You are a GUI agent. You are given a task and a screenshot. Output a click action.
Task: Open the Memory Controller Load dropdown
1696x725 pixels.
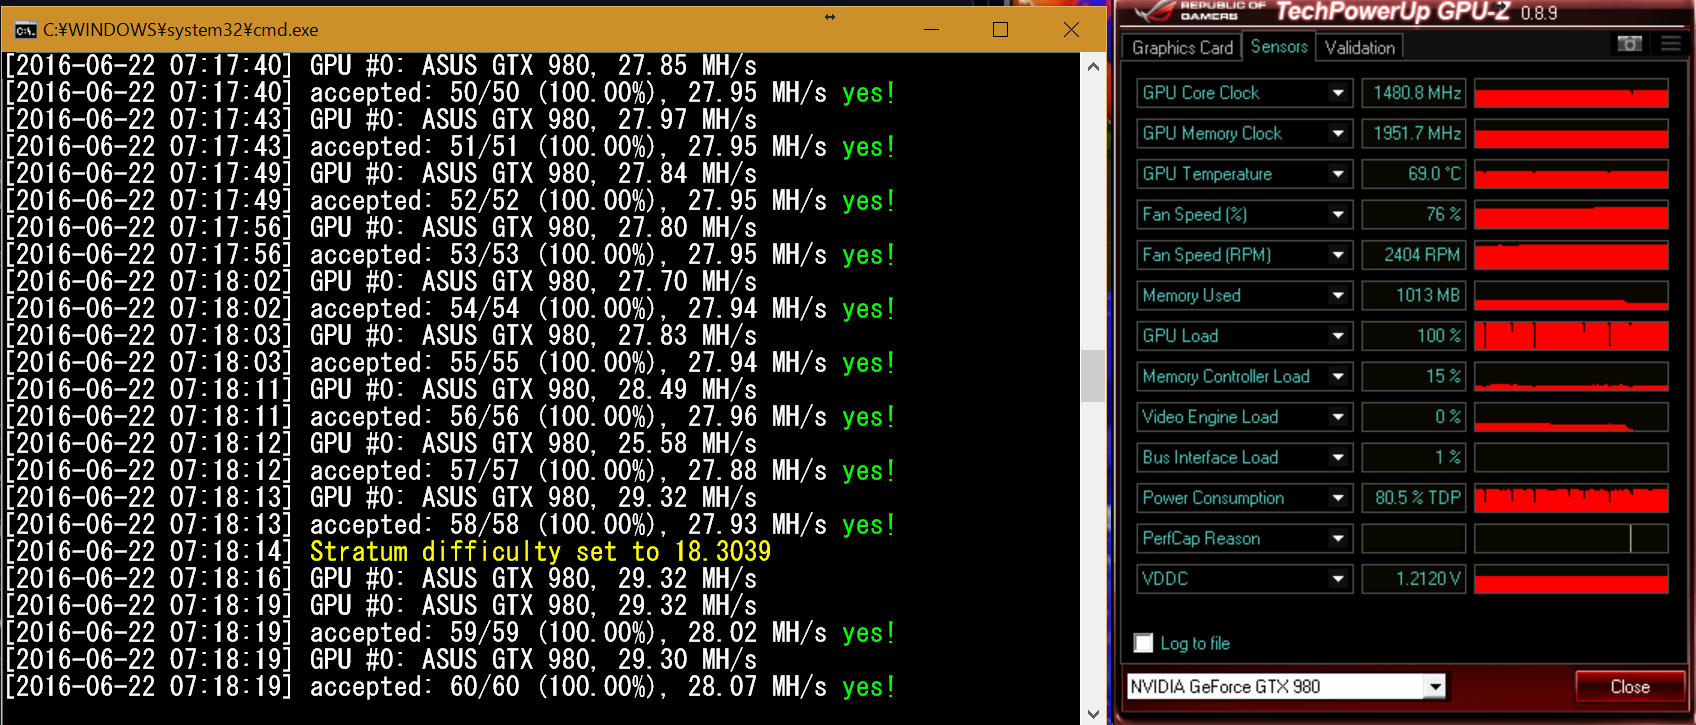tap(1338, 376)
